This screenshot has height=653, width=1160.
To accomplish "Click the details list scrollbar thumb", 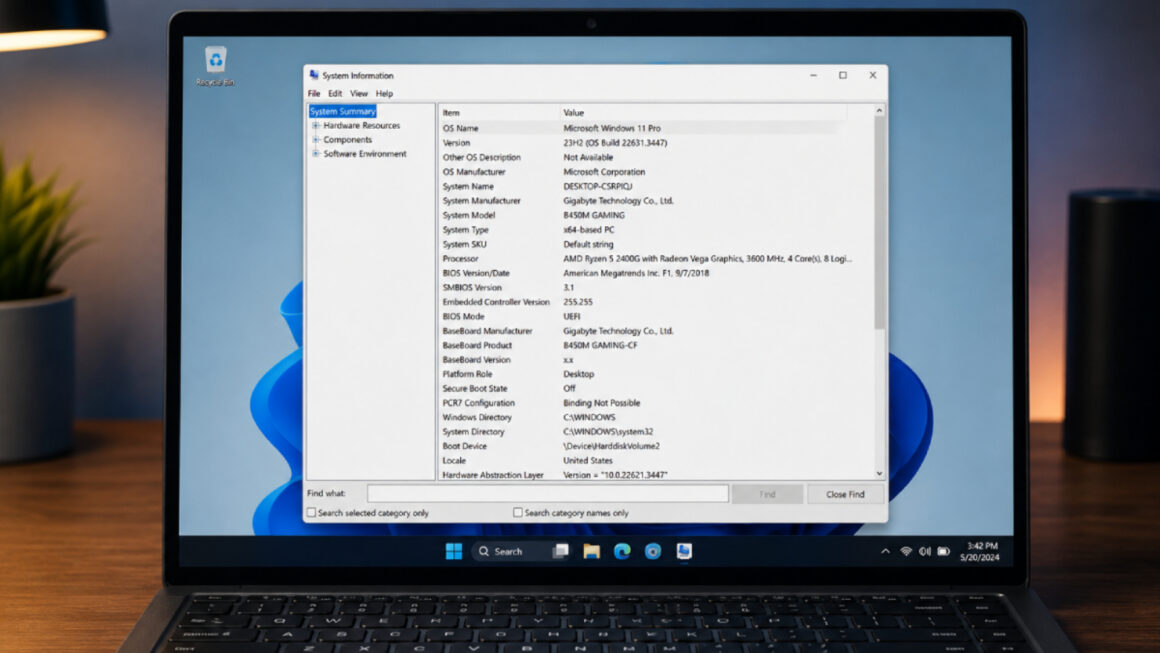I will 880,222.
